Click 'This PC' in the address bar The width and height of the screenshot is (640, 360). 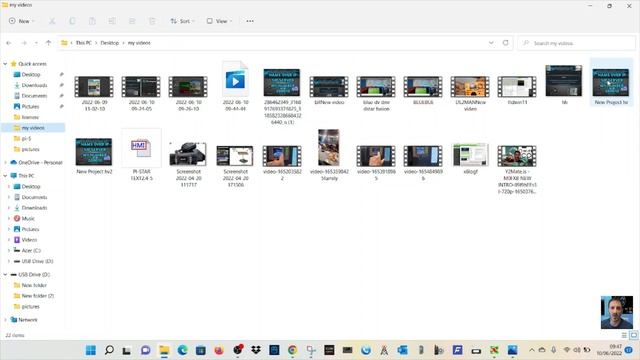point(84,43)
